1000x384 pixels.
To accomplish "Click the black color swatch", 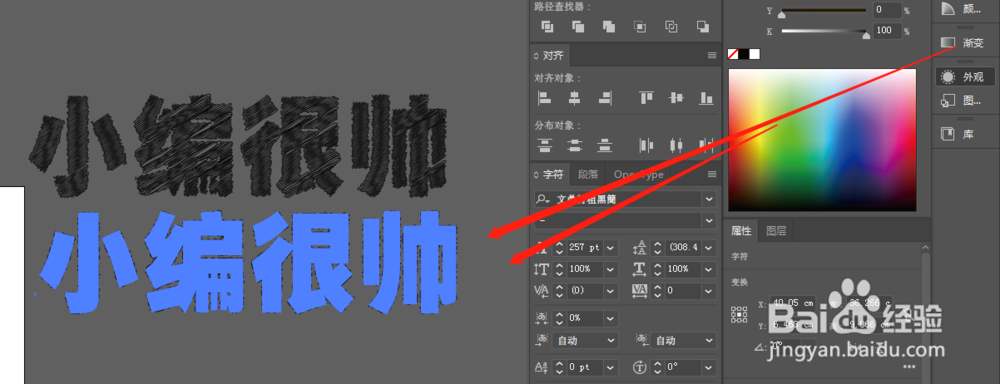I will [744, 54].
